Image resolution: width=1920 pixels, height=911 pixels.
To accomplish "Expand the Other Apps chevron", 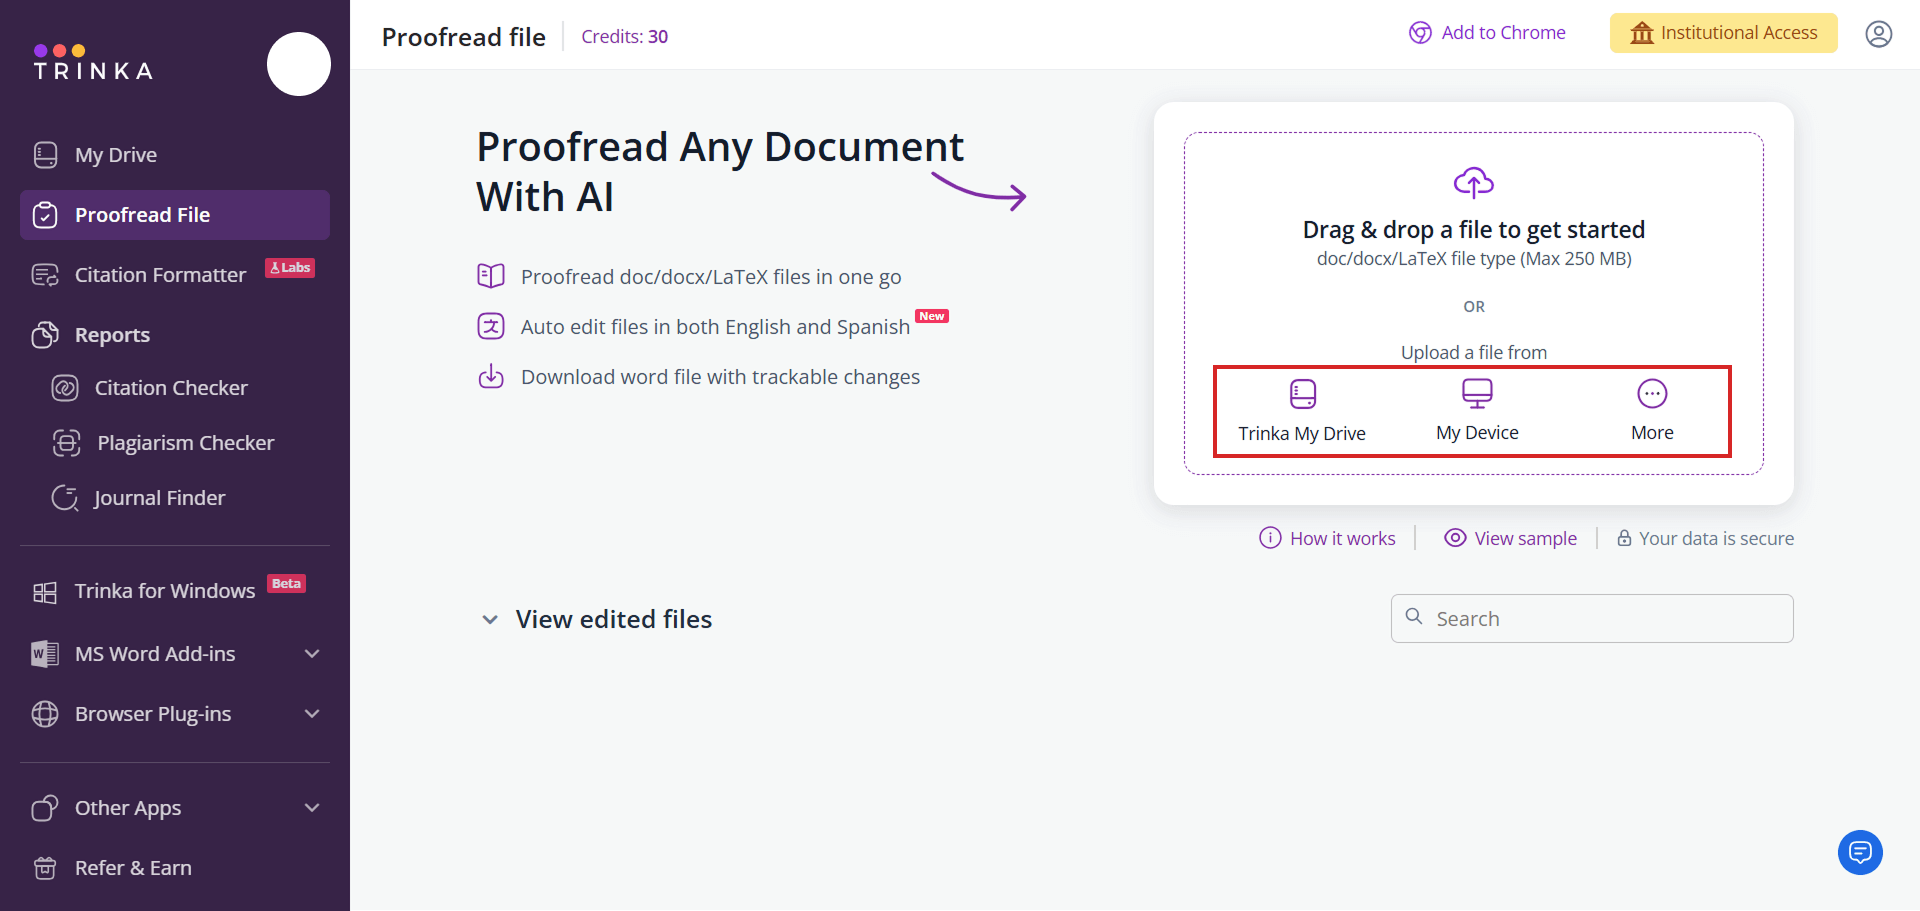I will click(312, 808).
